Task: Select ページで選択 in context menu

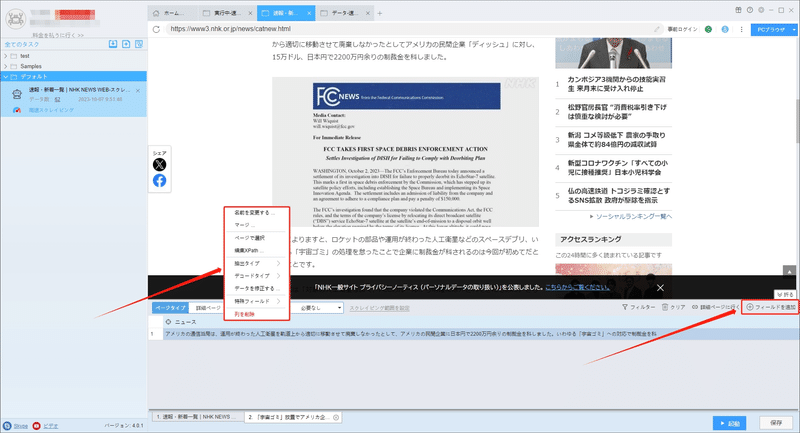Action: click(x=257, y=238)
